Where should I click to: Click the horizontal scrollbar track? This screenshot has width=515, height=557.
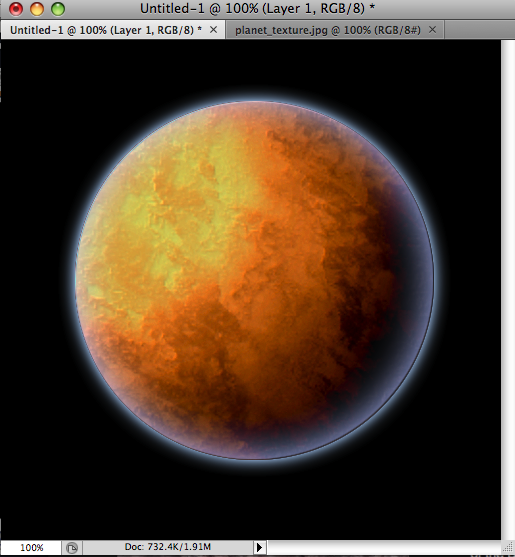click(x=384, y=547)
